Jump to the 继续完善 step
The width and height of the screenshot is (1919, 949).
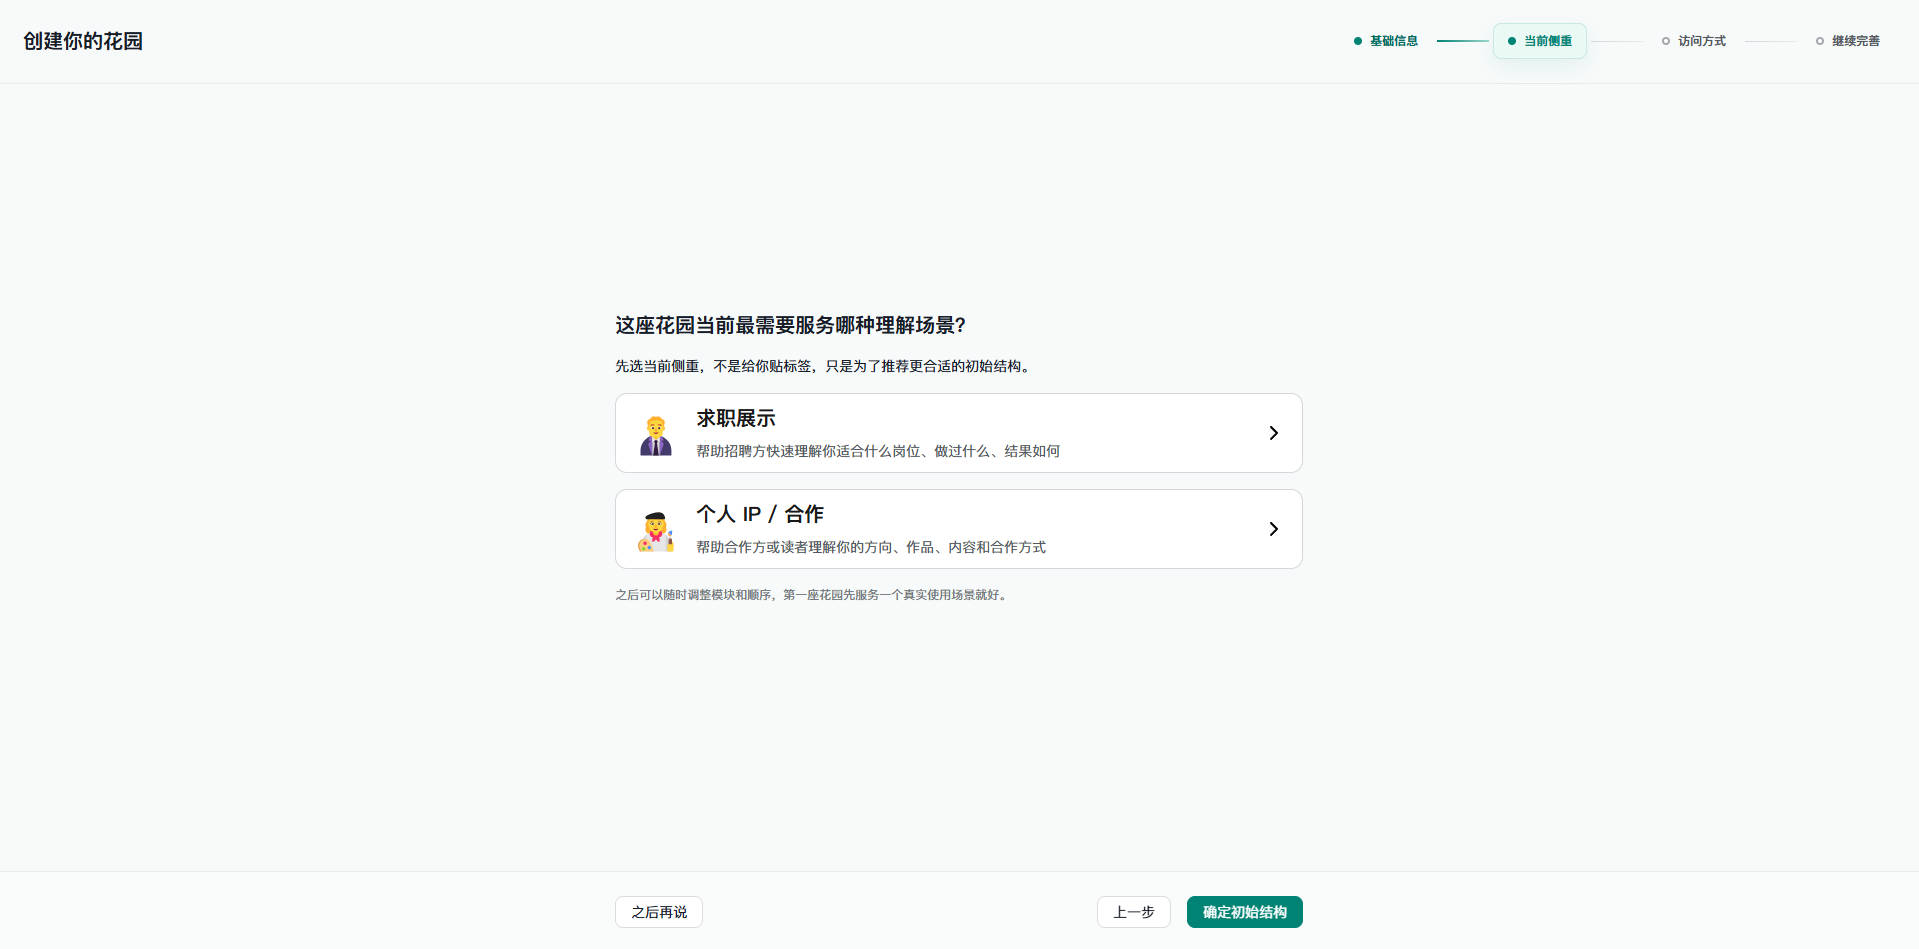pos(1848,41)
